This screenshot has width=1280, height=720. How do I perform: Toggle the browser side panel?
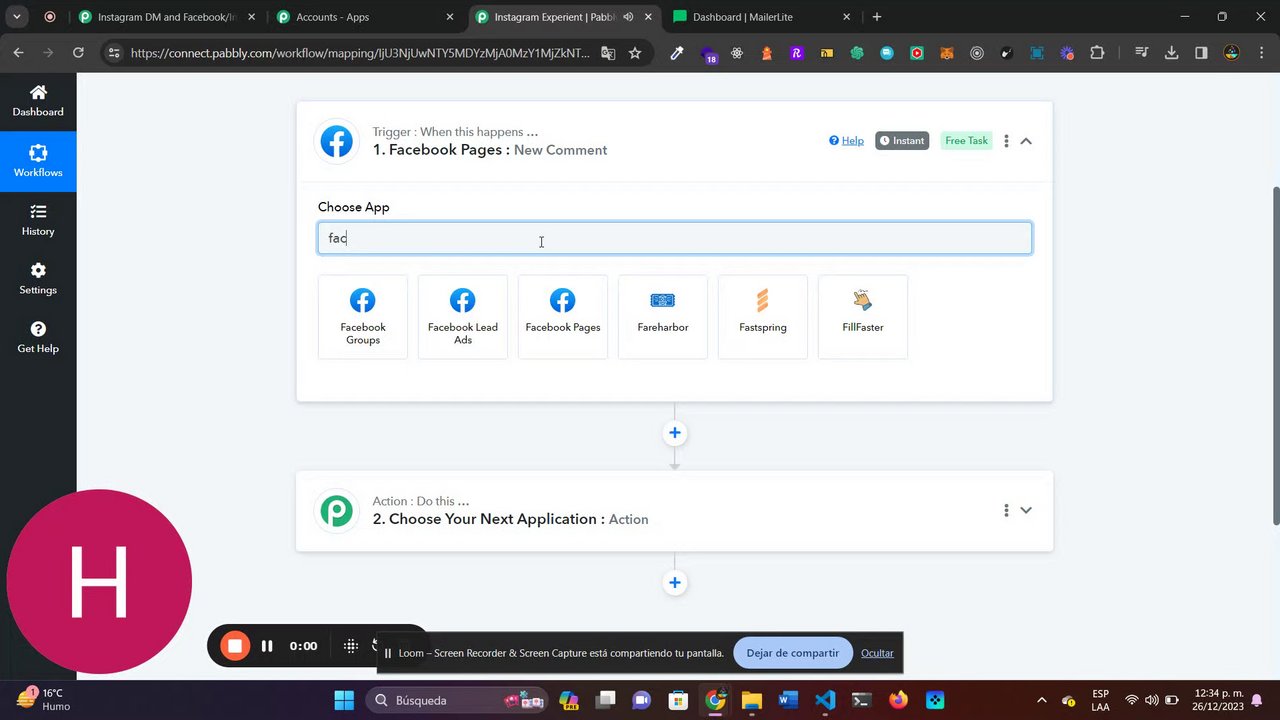click(1201, 53)
